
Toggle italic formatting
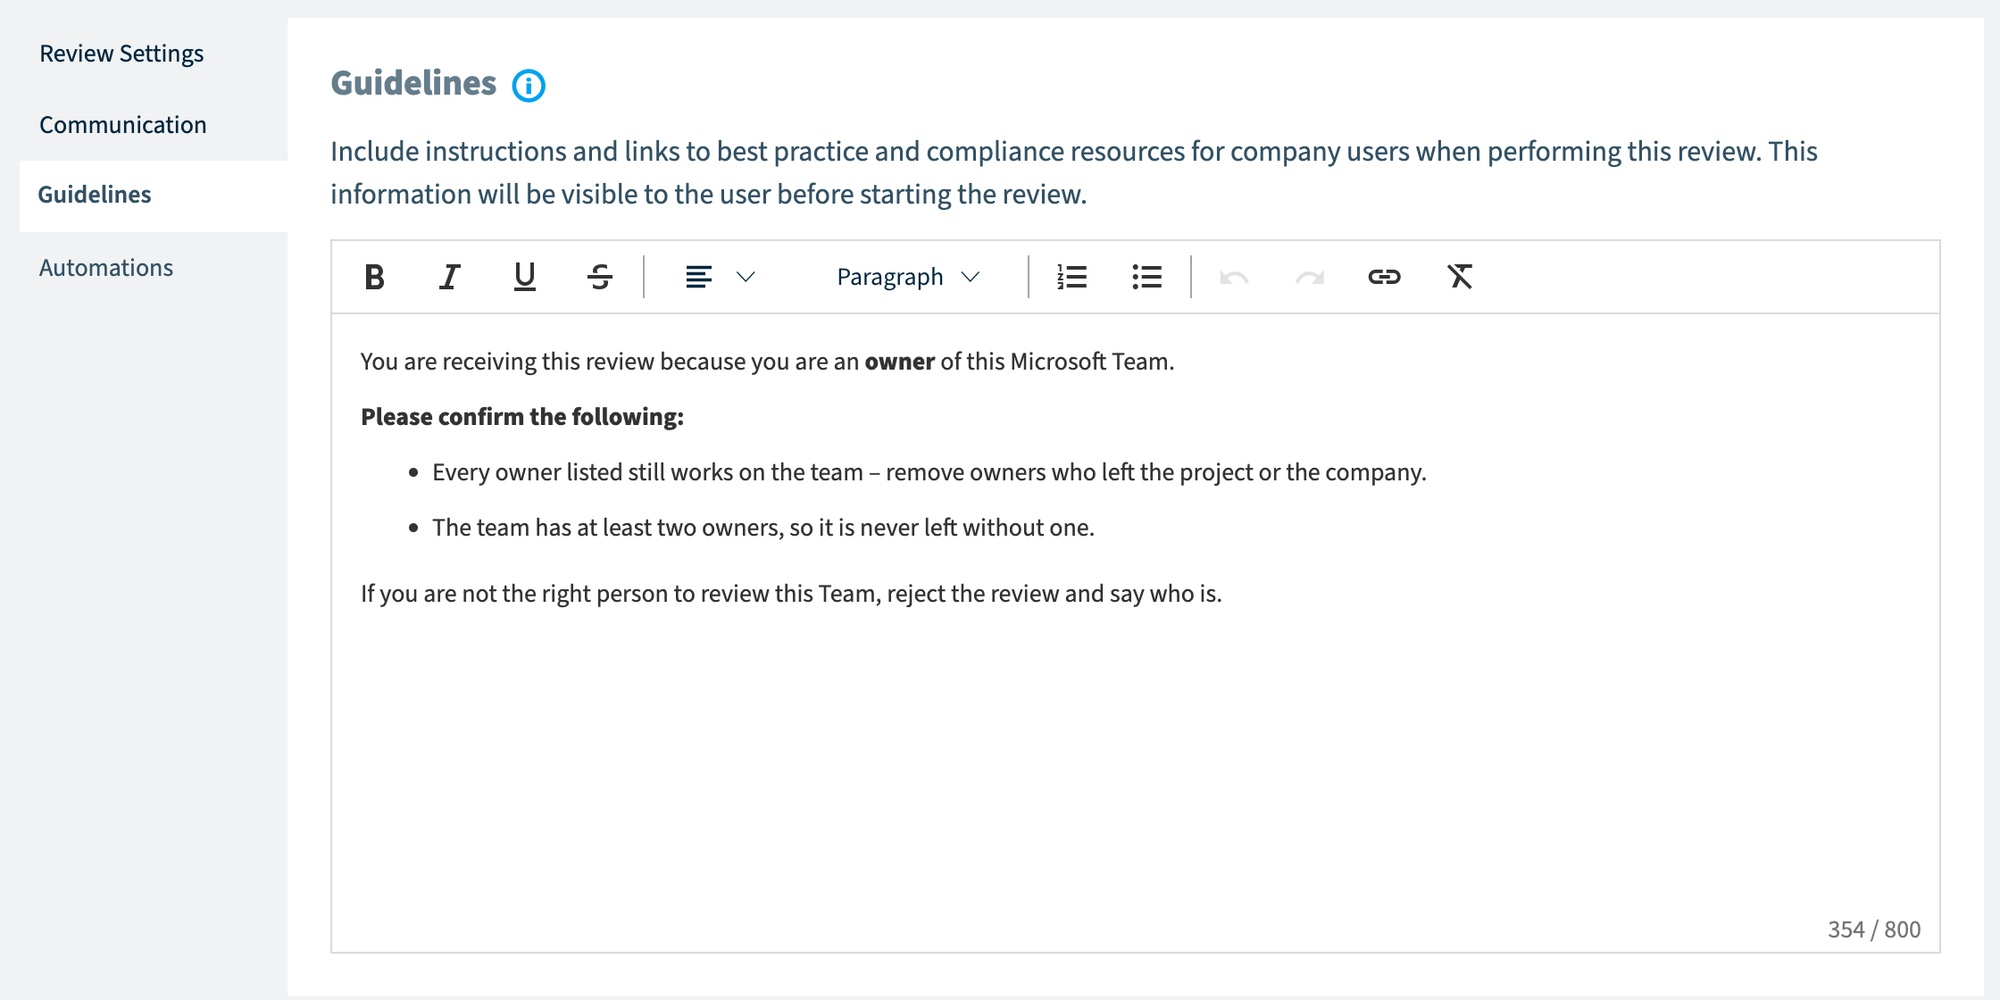(449, 277)
